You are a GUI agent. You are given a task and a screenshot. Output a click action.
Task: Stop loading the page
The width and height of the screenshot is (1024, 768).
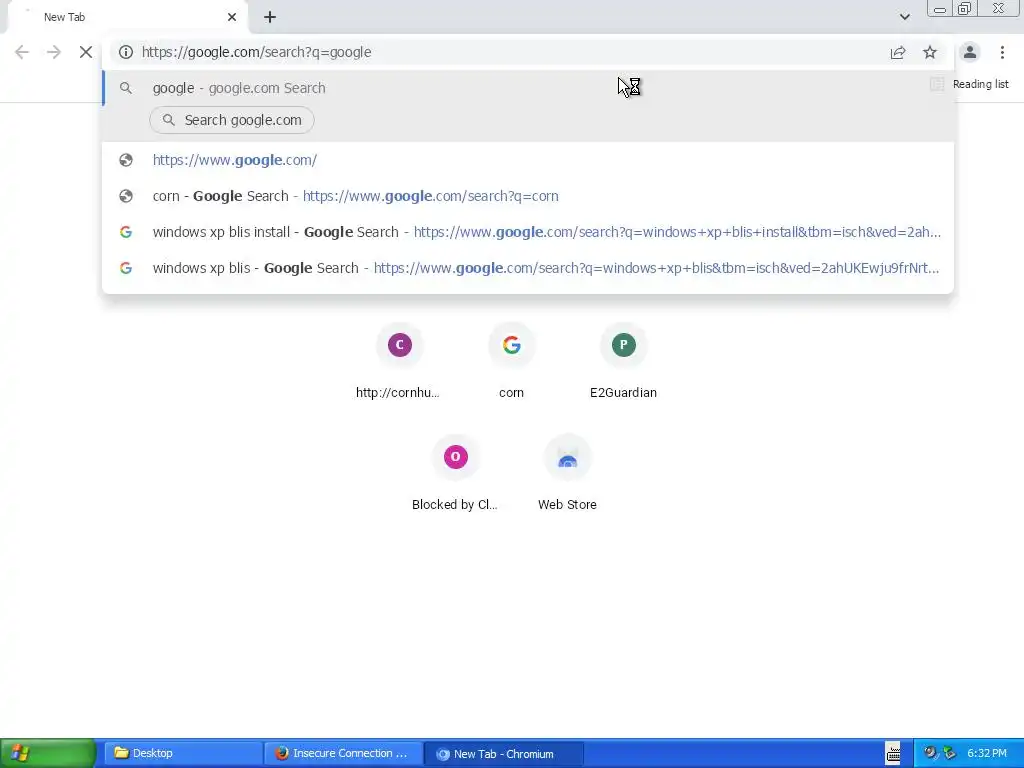[86, 52]
